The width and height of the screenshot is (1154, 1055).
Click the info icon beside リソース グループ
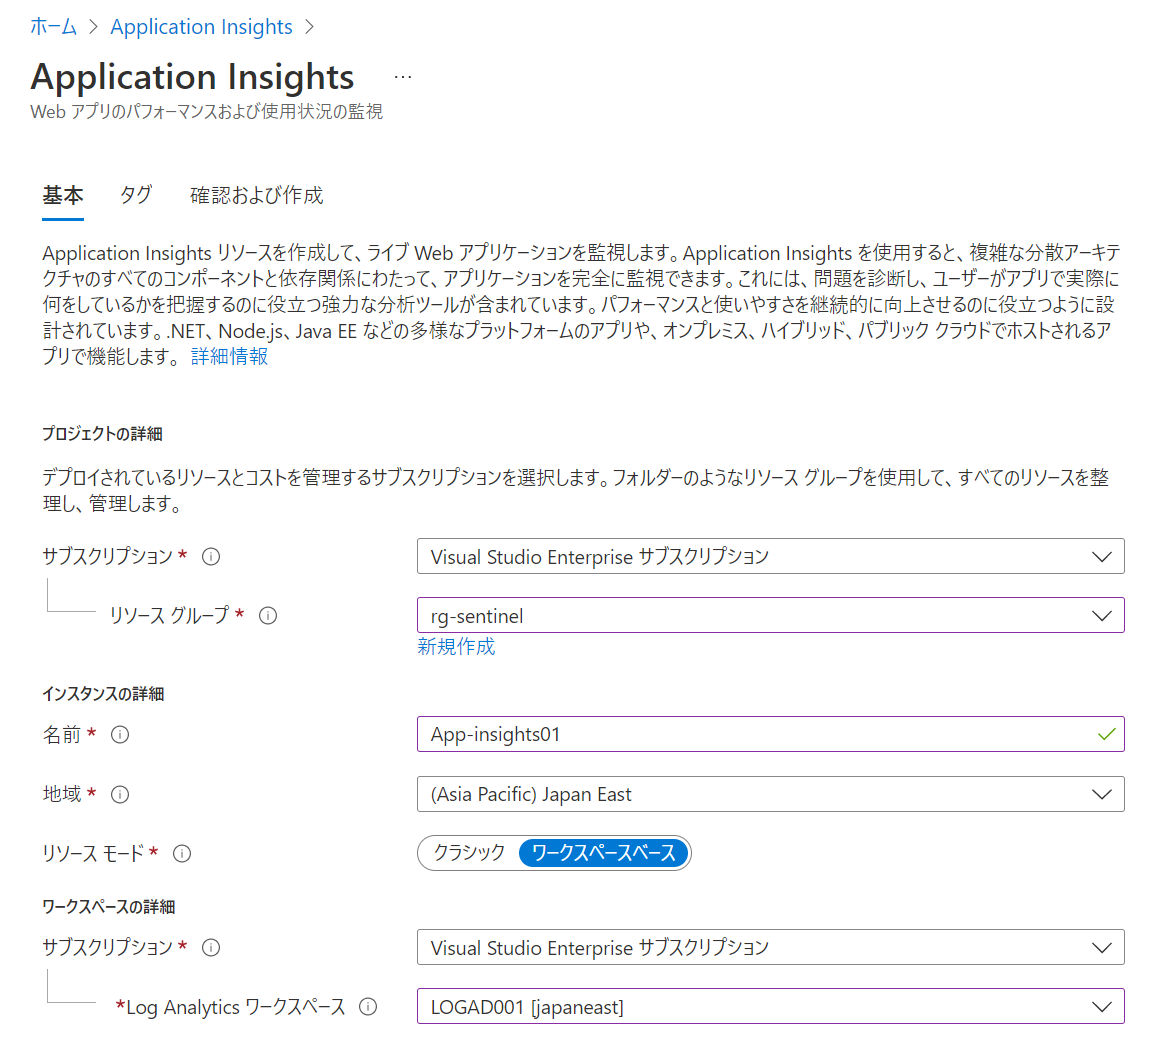coord(268,617)
